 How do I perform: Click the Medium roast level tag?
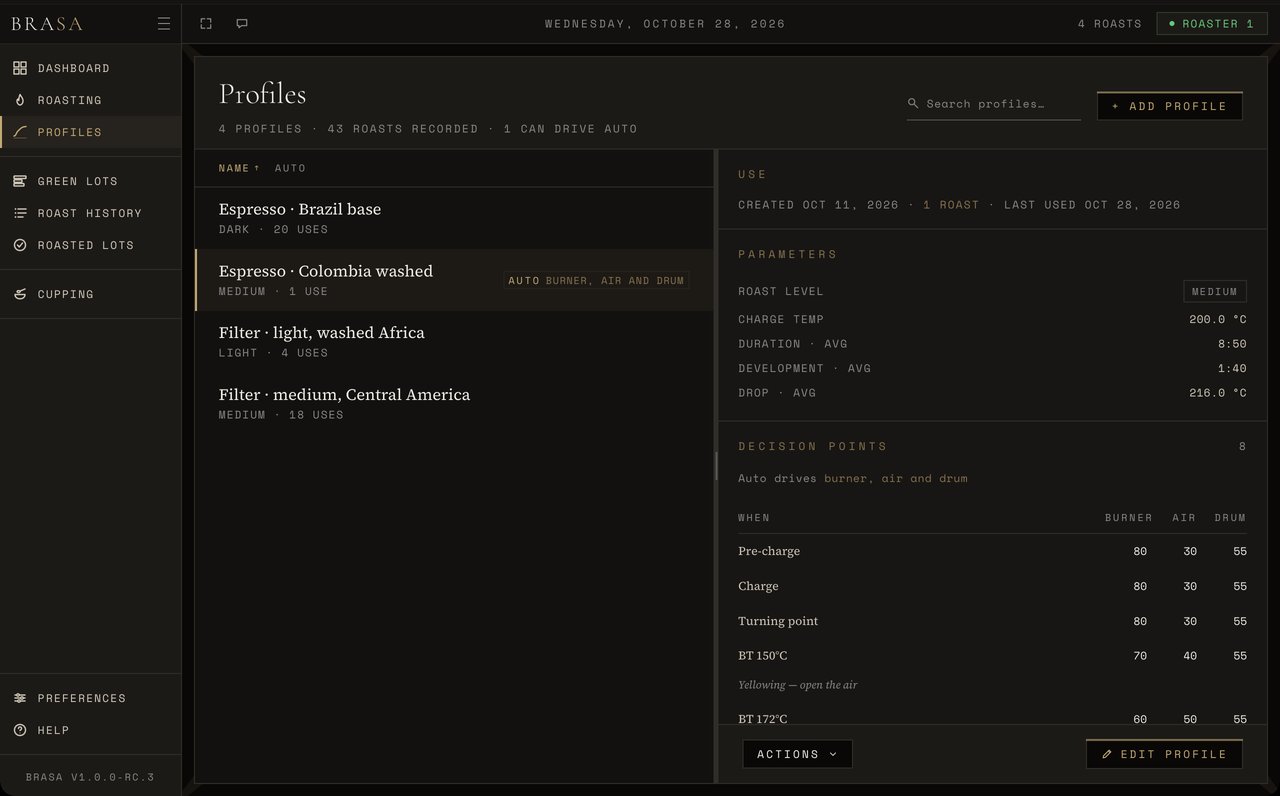(x=1215, y=292)
